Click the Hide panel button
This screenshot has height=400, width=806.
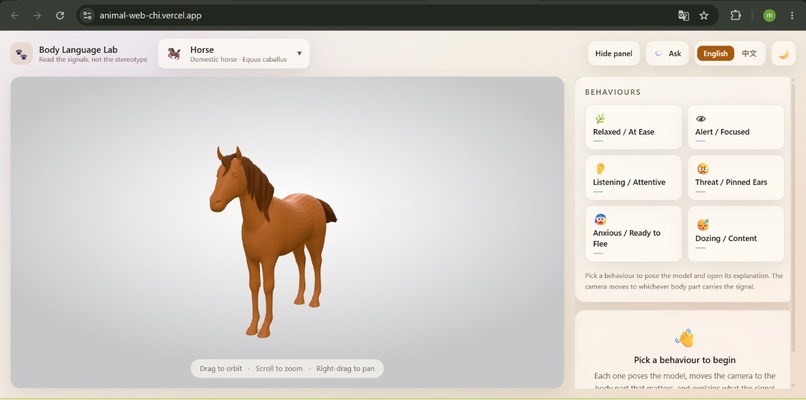click(x=614, y=53)
